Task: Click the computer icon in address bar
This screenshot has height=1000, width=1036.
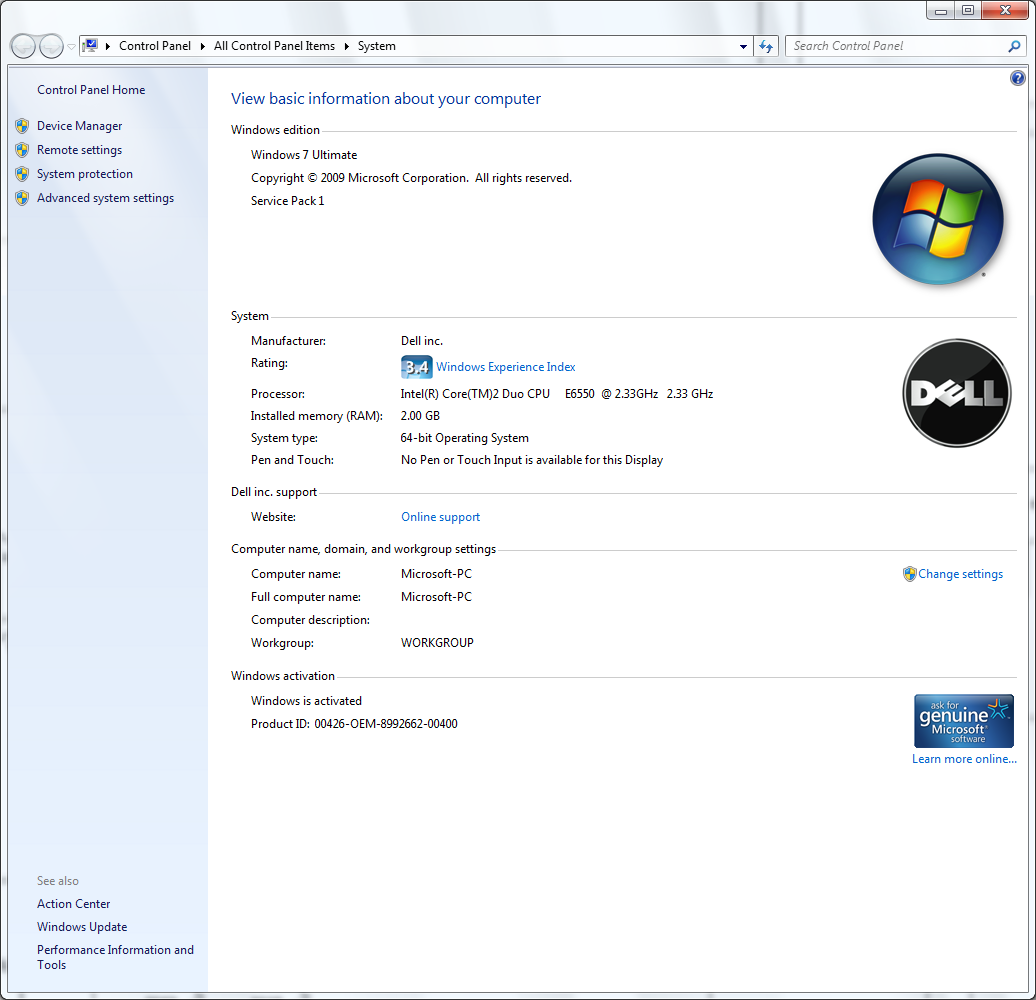Action: (90, 46)
